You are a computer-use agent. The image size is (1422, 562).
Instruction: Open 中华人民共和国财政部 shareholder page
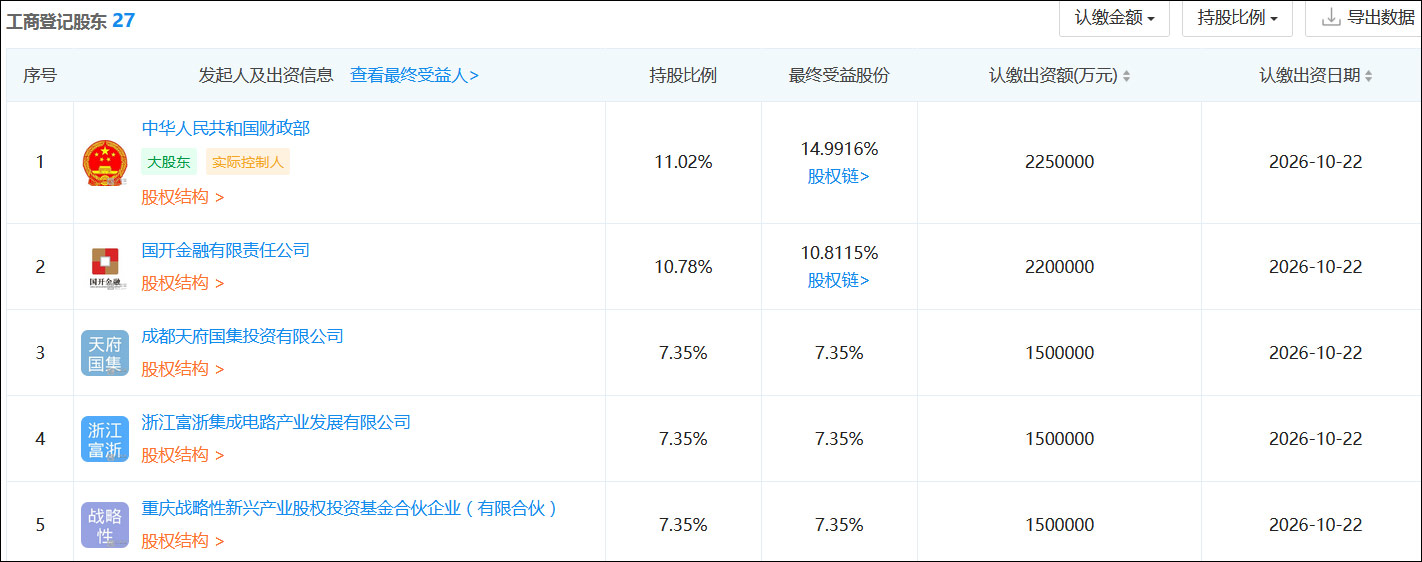point(226,128)
